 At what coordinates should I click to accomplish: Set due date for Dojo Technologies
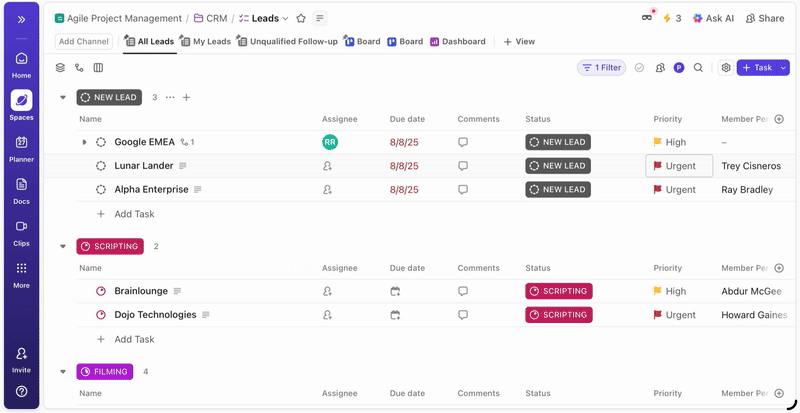[395, 315]
